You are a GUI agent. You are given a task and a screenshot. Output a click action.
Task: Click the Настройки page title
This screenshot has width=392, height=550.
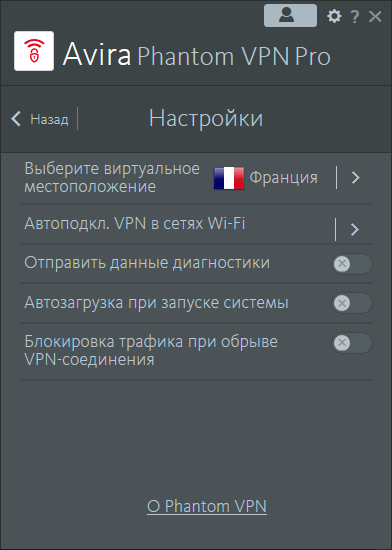pyautogui.click(x=206, y=118)
